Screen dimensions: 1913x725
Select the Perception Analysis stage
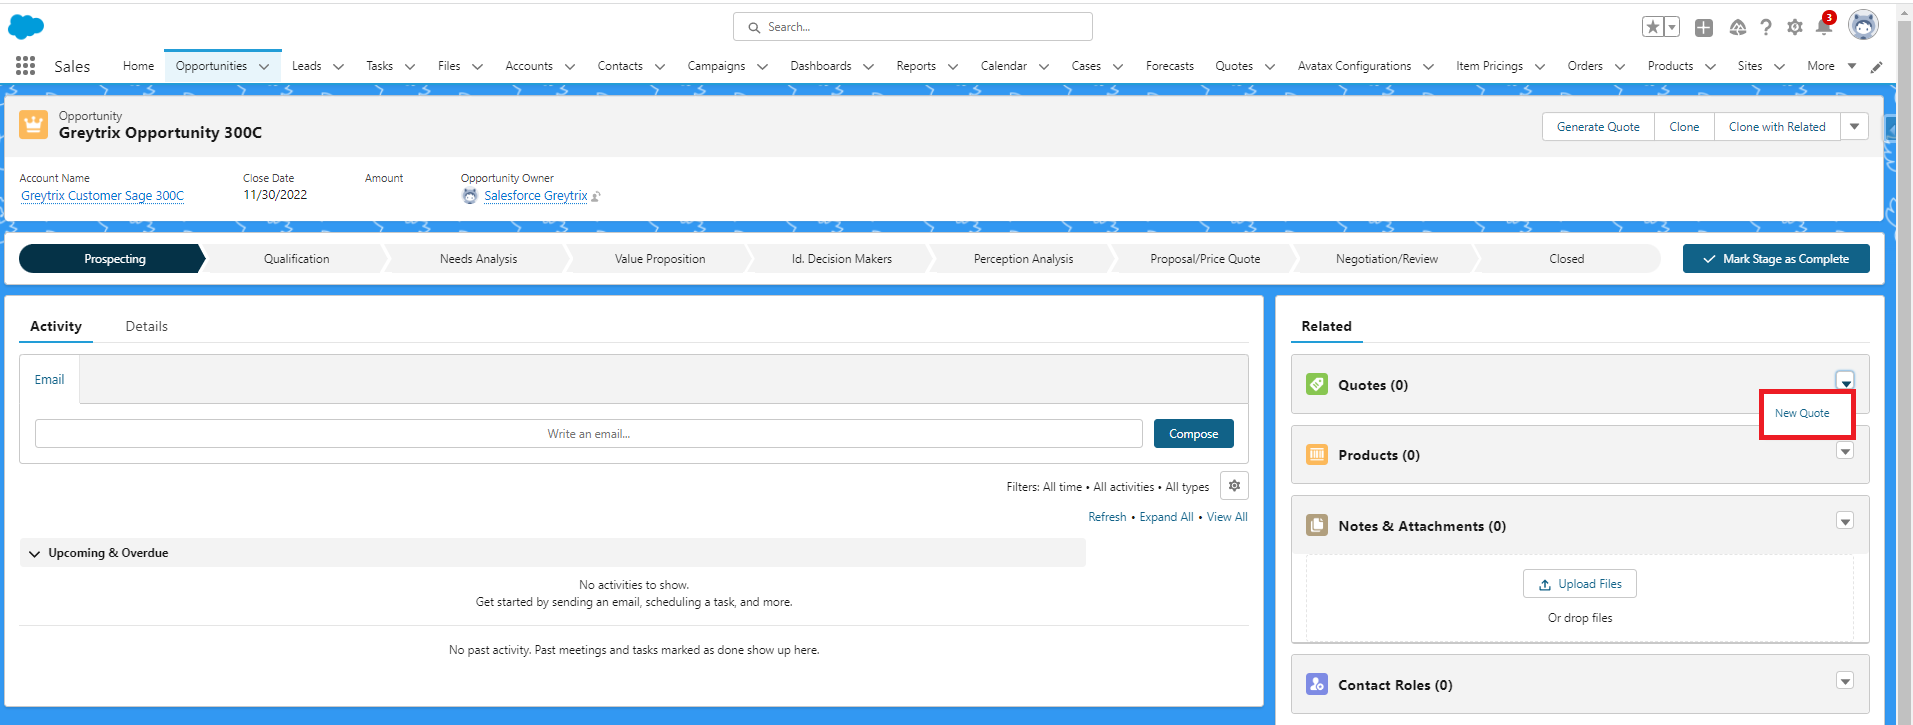click(x=1023, y=259)
